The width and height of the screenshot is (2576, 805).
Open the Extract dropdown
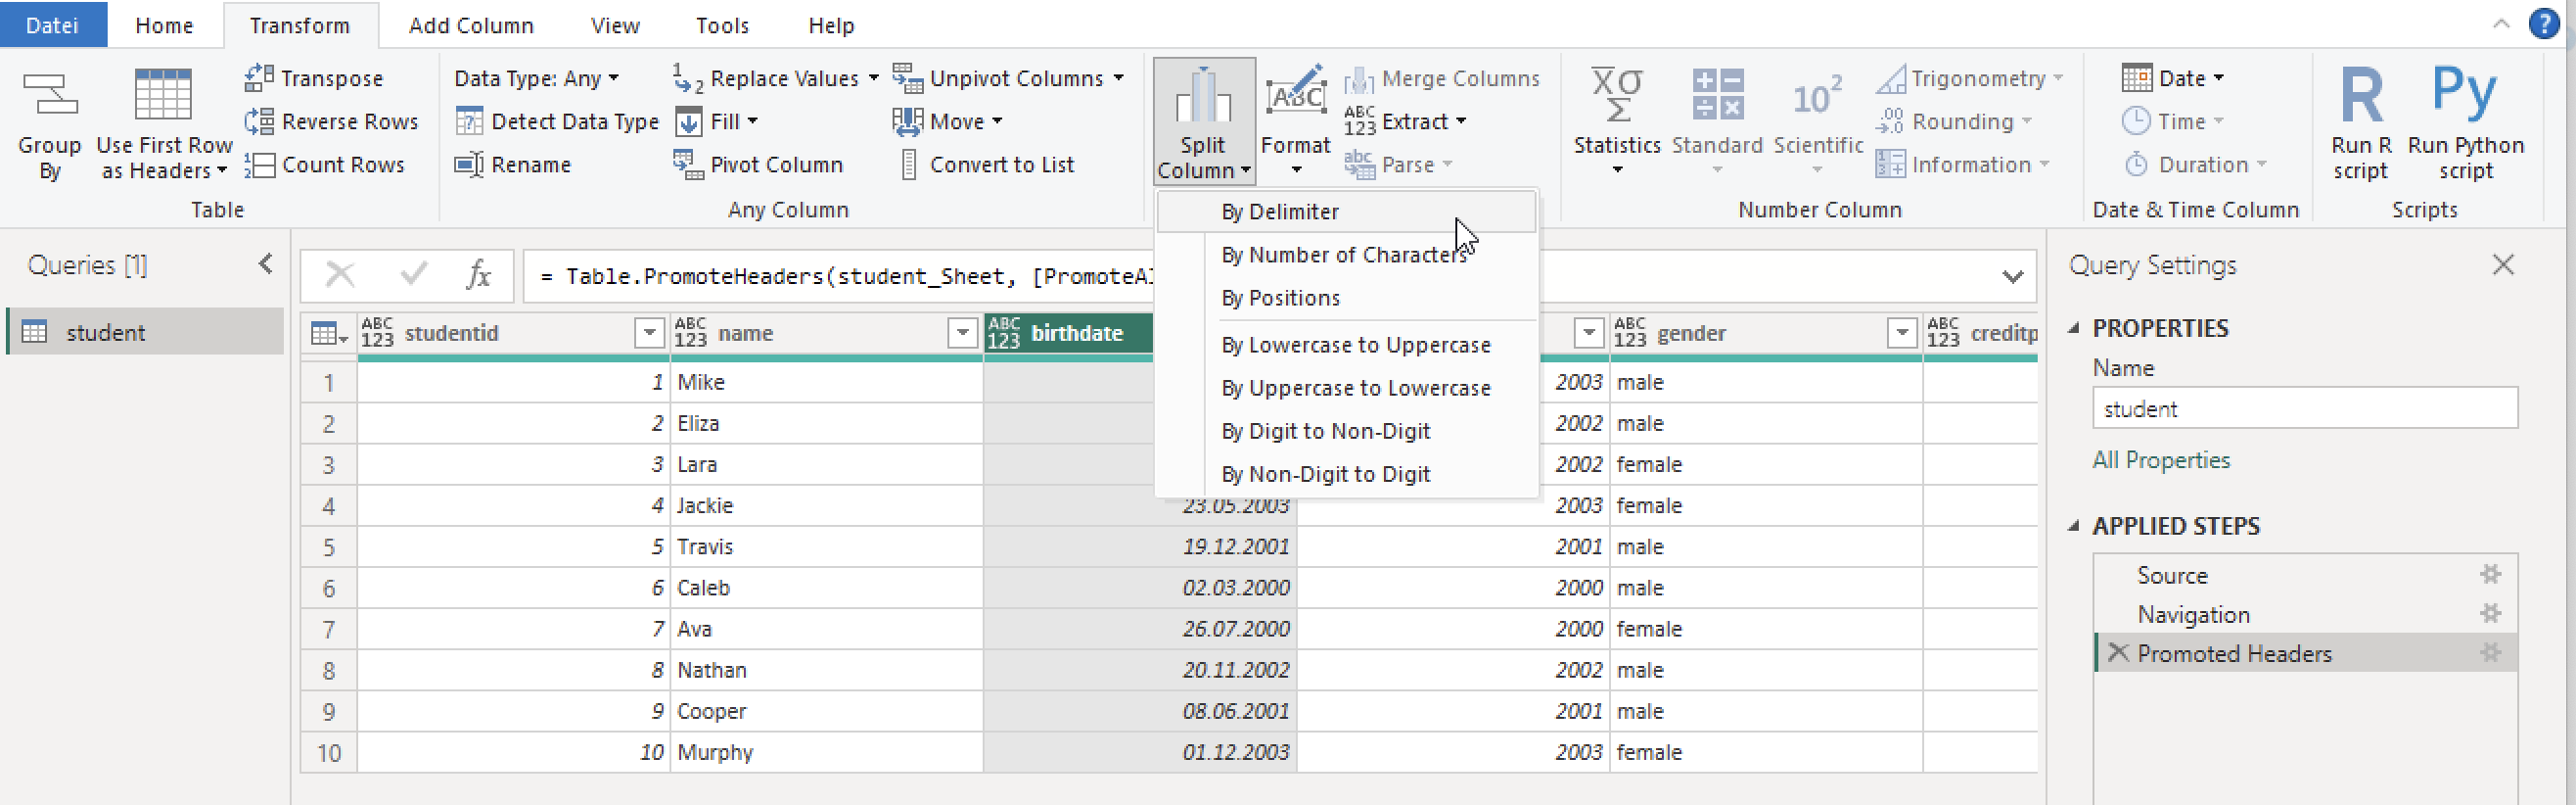(x=1405, y=121)
